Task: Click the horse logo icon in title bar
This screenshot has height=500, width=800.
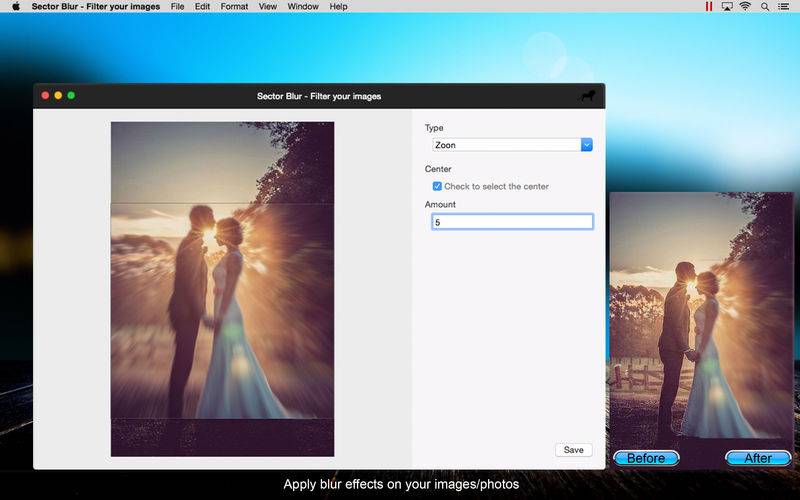Action: (x=588, y=95)
